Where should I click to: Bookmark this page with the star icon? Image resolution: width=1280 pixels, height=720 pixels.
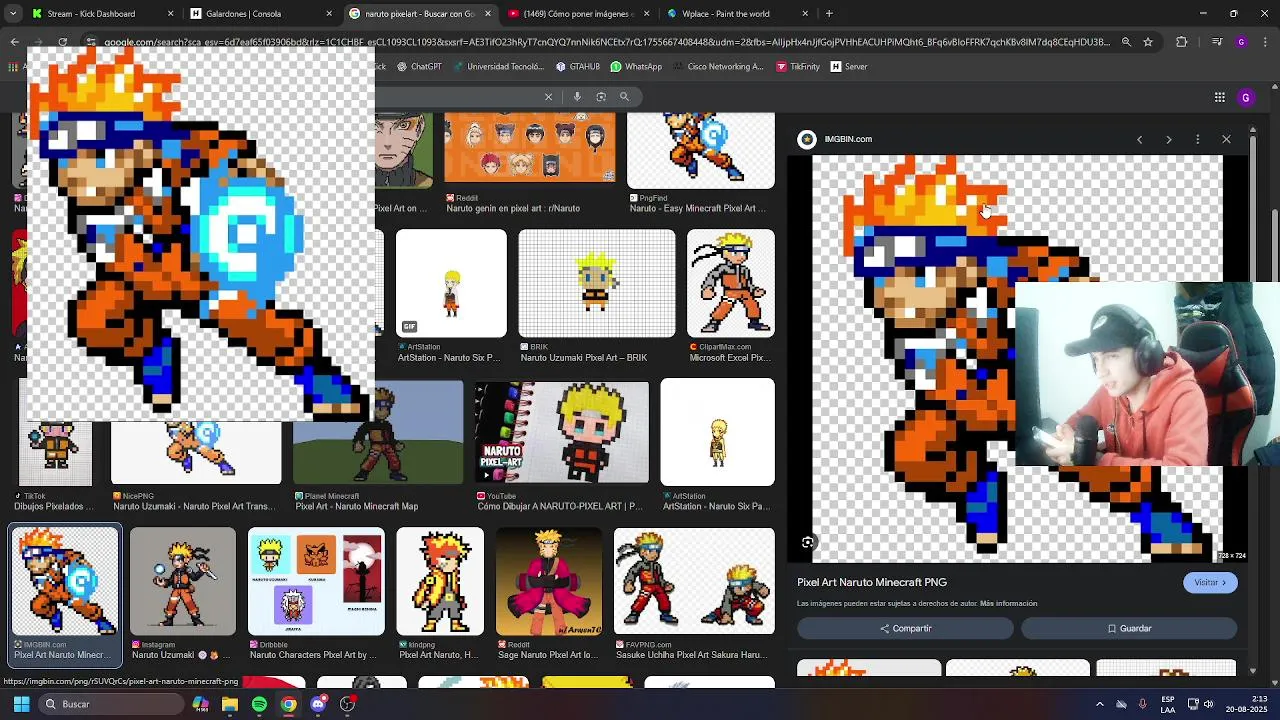click(1148, 42)
